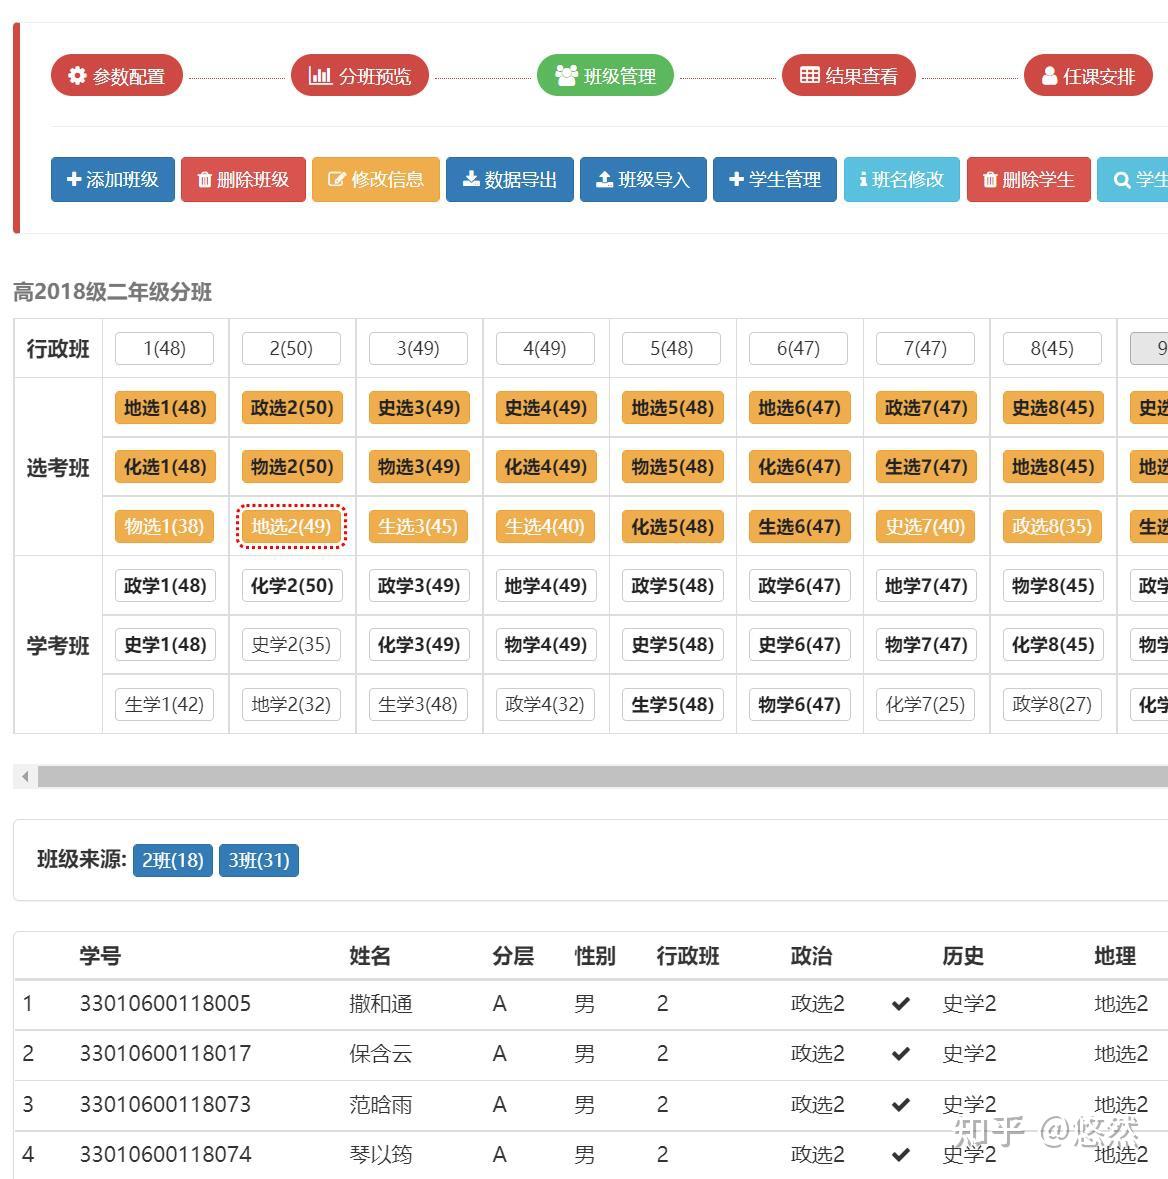Switch to the 任课安排 tab

[x=1088, y=74]
